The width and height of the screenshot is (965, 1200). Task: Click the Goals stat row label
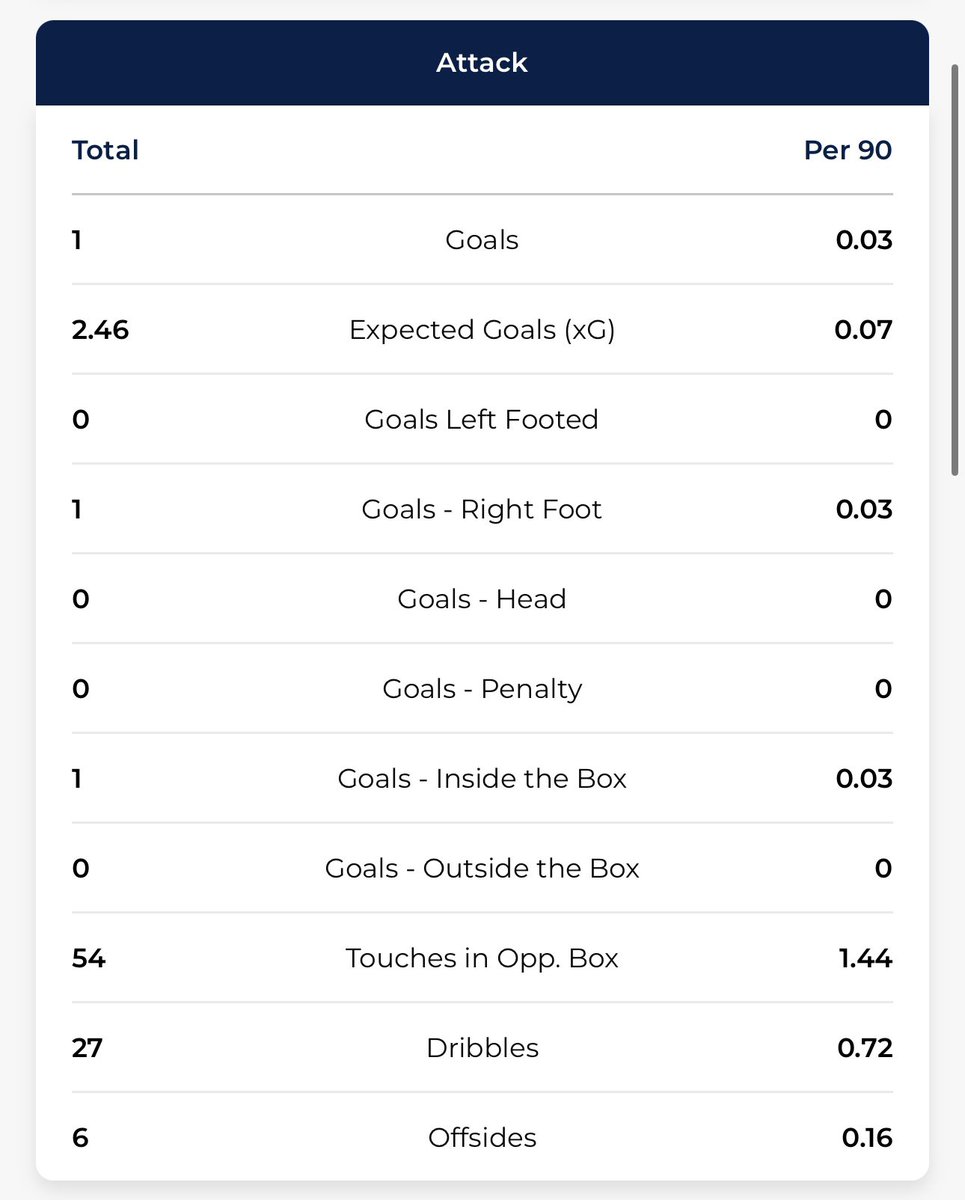point(482,240)
